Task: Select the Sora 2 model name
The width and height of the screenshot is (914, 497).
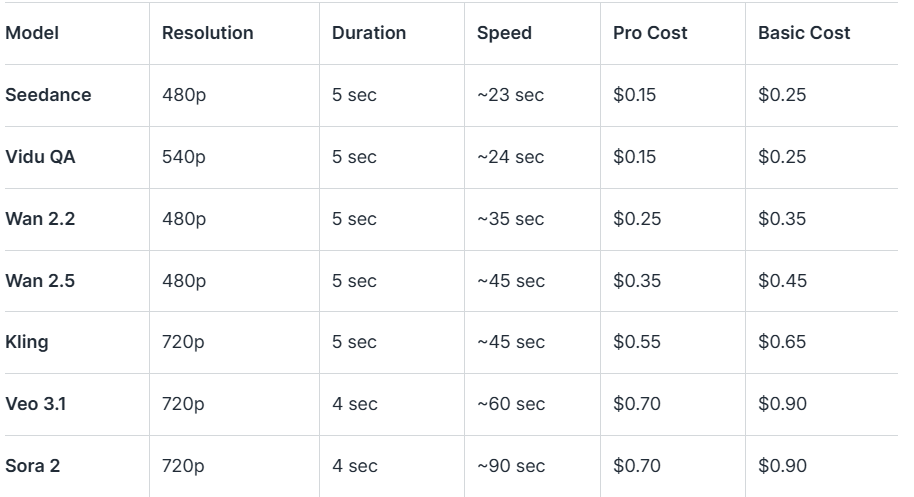Action: [x=33, y=466]
